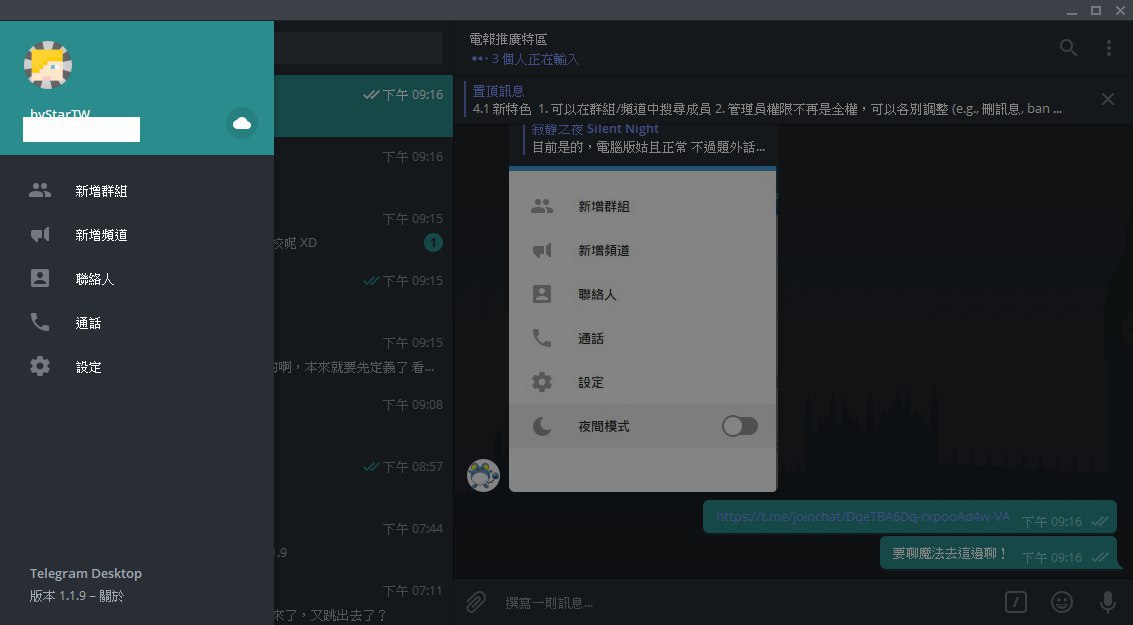This screenshot has width=1133, height=625.
Task: Select 新增群組 in the side menu
Action: (x=100, y=191)
